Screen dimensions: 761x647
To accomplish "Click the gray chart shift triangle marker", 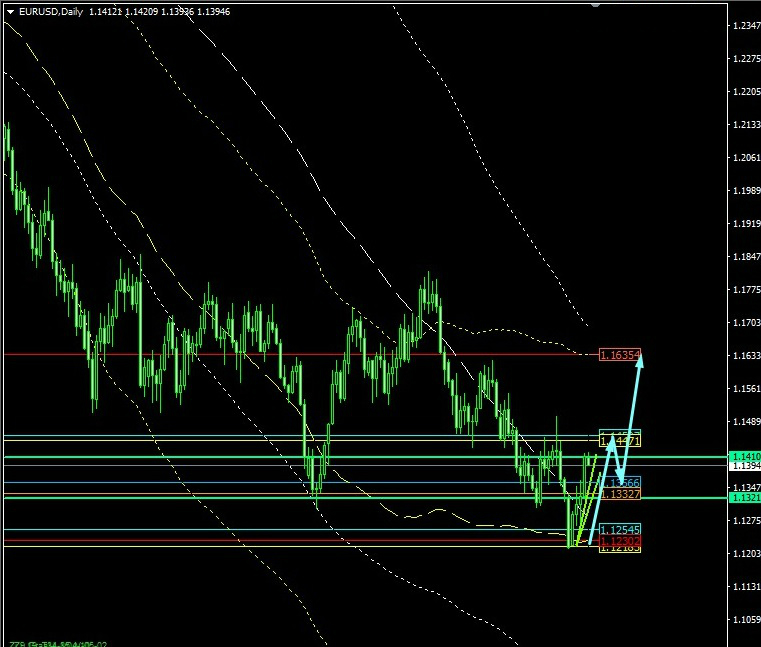I will (596, 5).
